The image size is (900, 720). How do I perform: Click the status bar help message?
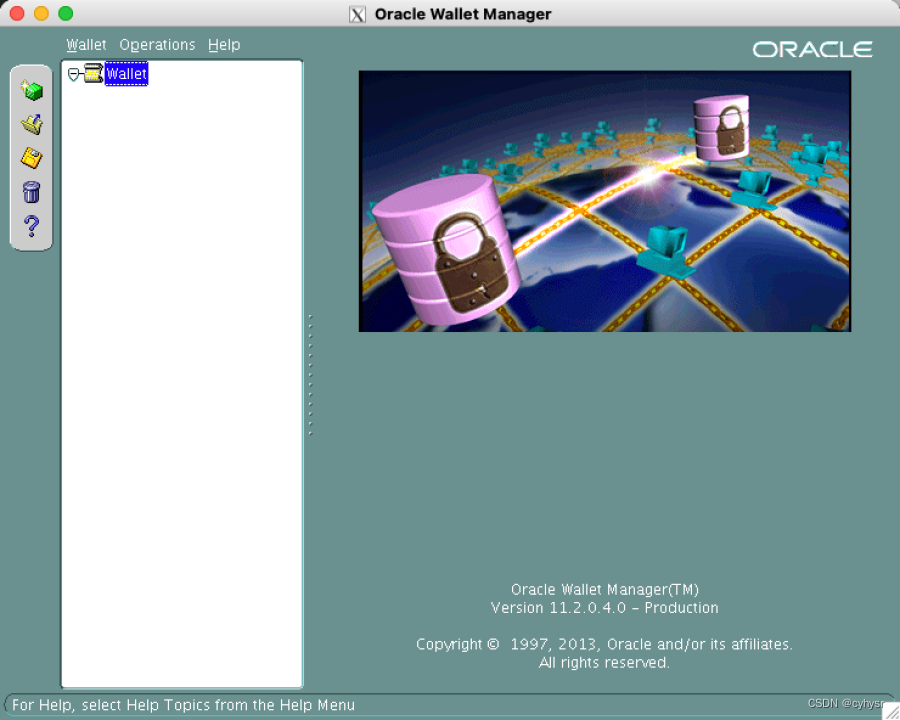pyautogui.click(x=183, y=705)
